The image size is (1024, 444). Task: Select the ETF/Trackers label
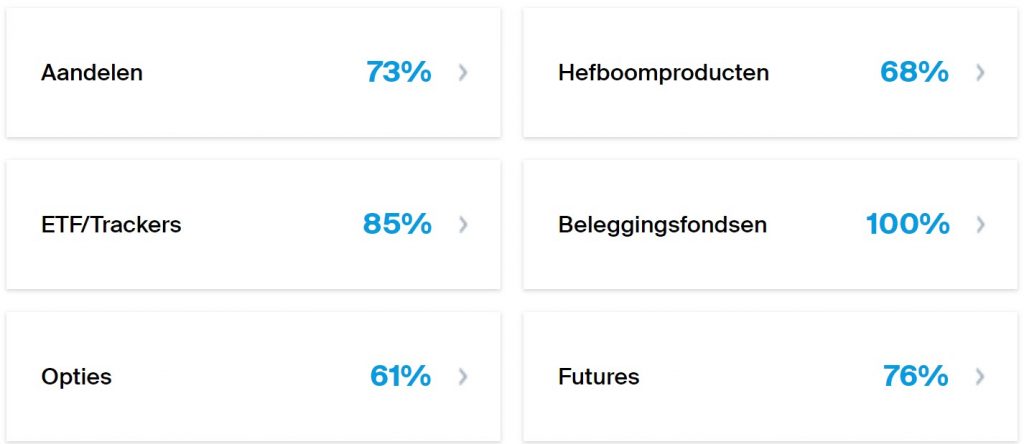[111, 225]
